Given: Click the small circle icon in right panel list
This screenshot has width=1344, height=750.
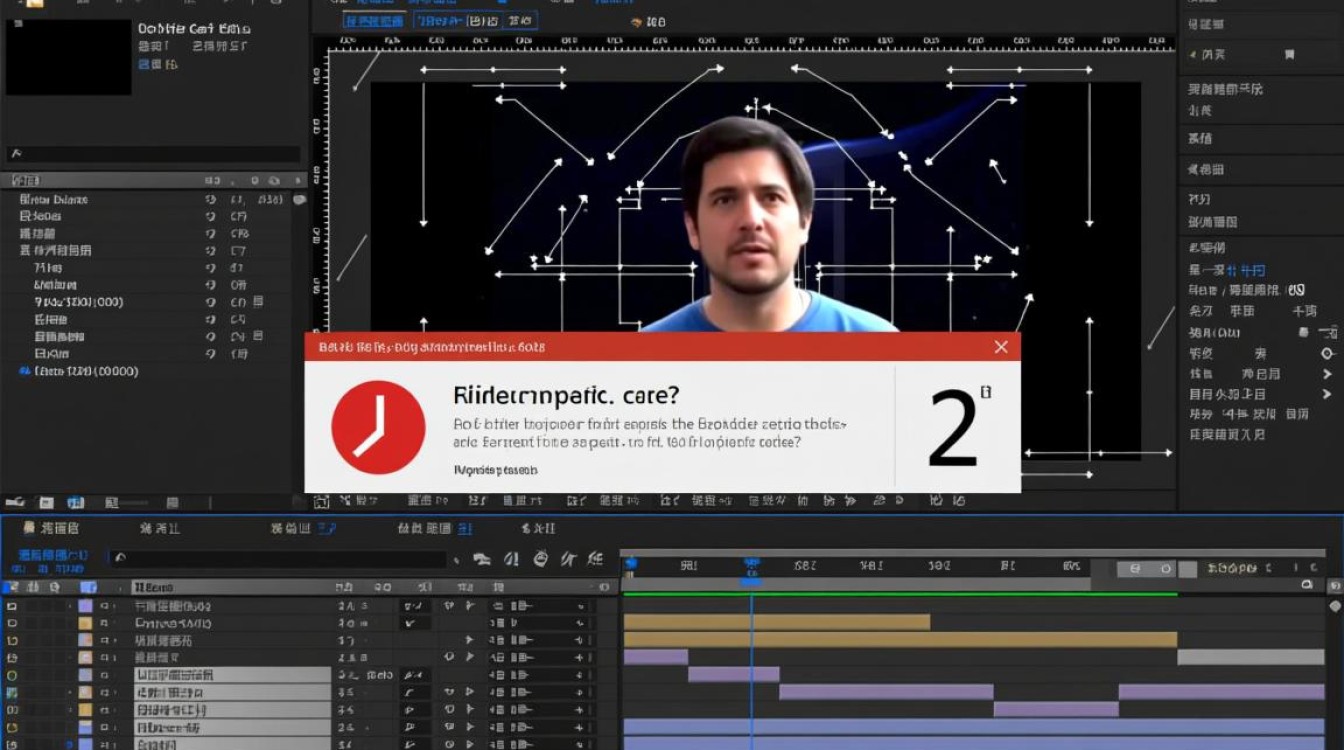Looking at the screenshot, I should tap(1327, 353).
